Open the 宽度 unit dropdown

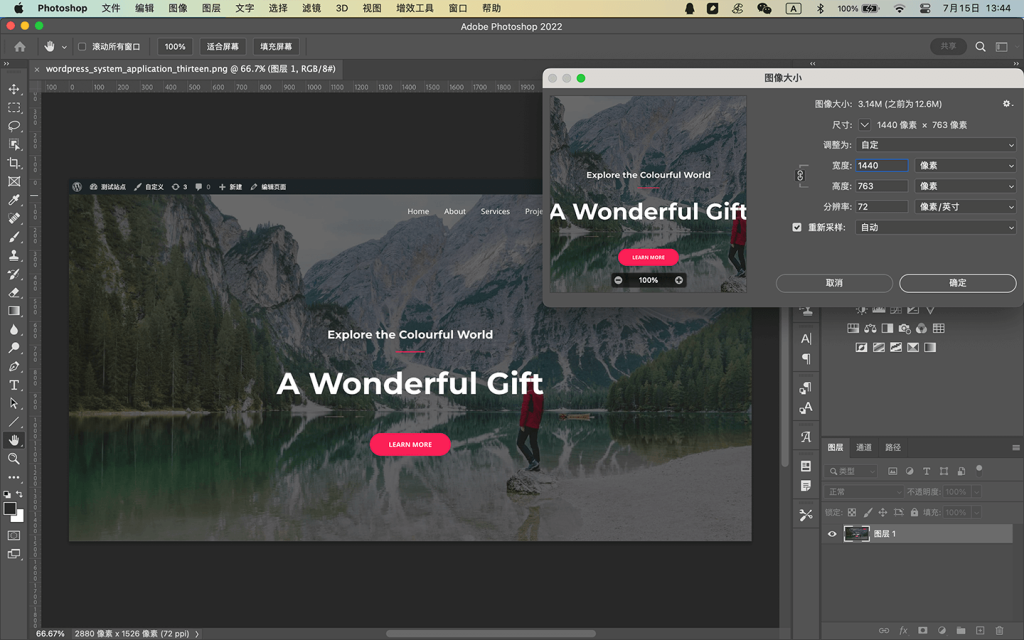coord(965,166)
